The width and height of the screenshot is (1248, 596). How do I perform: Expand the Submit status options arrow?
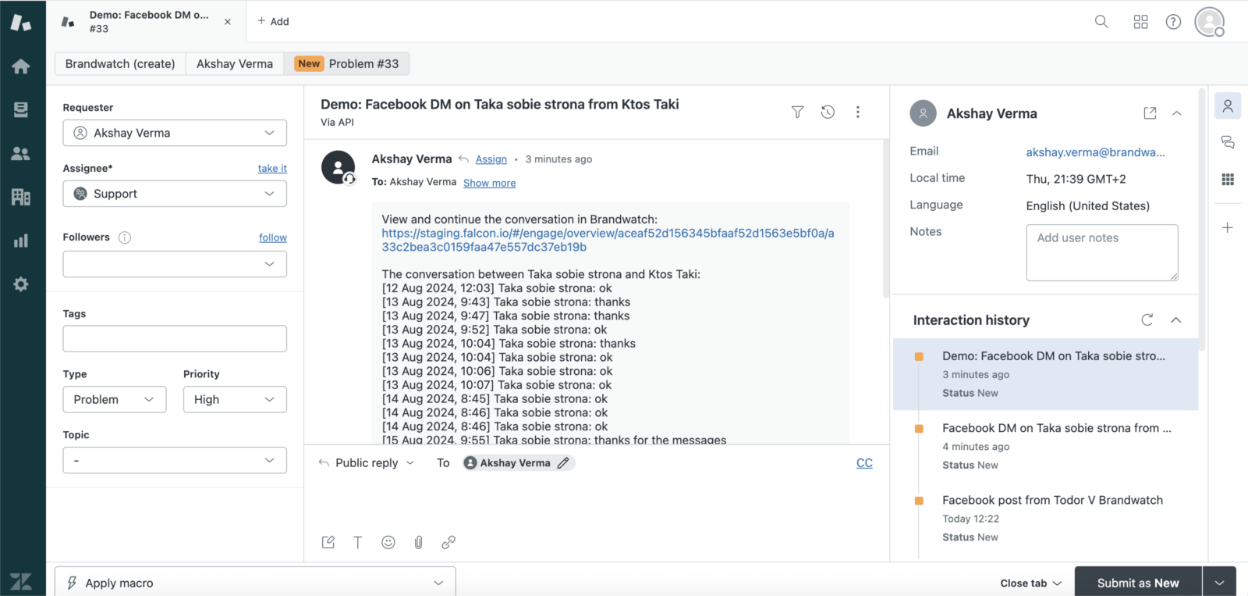[1219, 583]
